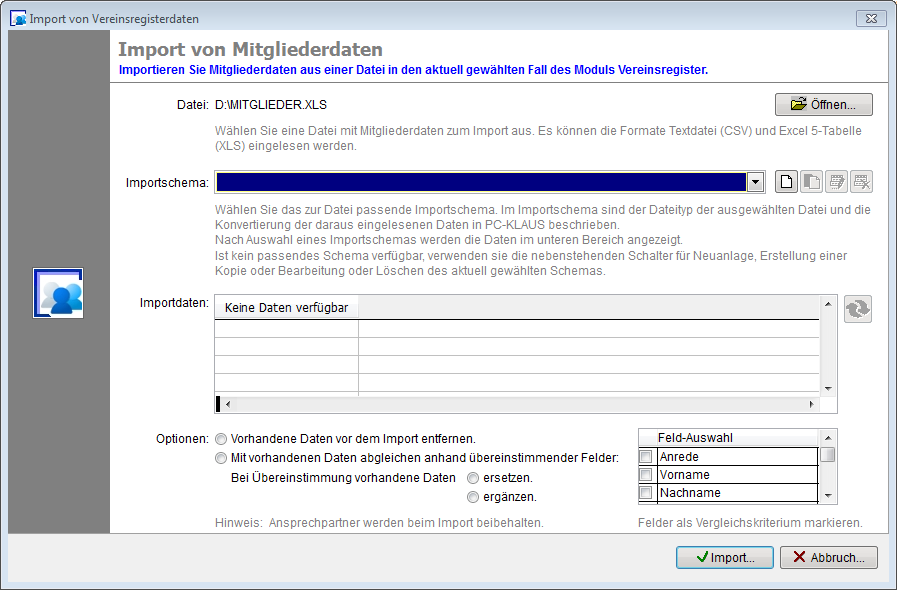Choose the 'ersetzen' radio button

coord(474,478)
